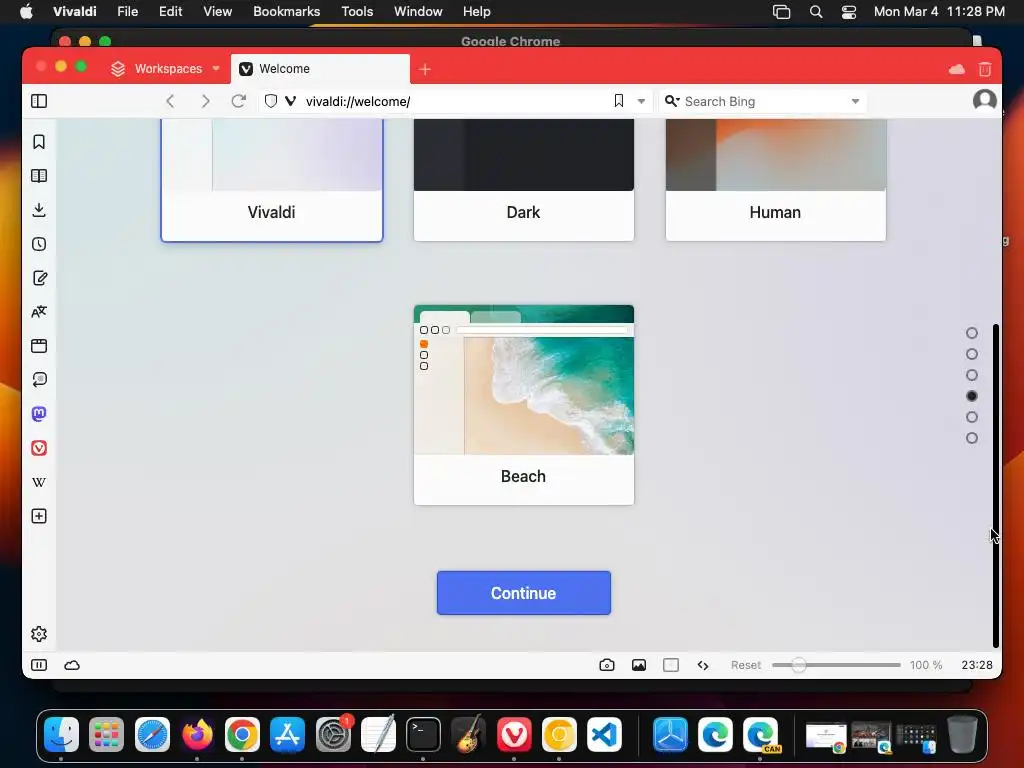Open the Vivaldi web panel
Screen dimensions: 1024x768
(39, 447)
